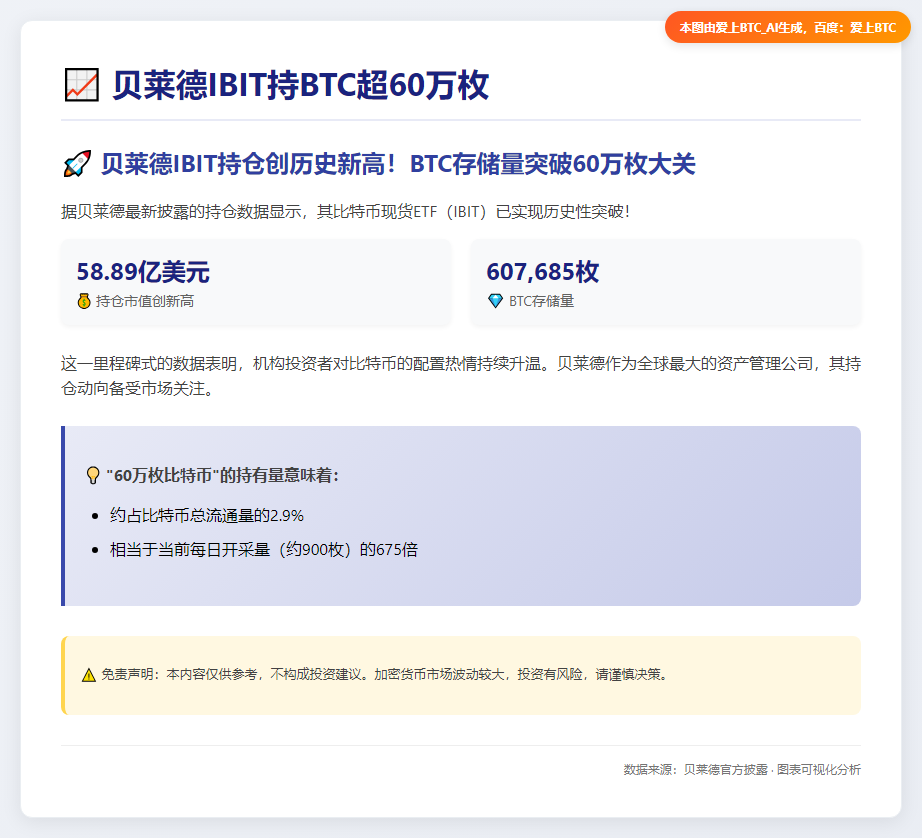
Task: Click the paragraph starting 这一里程碑式的数据表明
Action: (461, 376)
